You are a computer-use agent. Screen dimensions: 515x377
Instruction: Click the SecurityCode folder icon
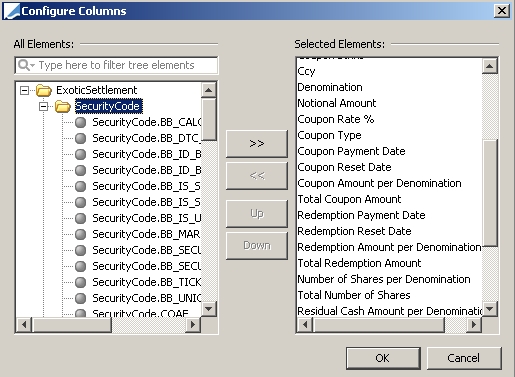(x=63, y=107)
